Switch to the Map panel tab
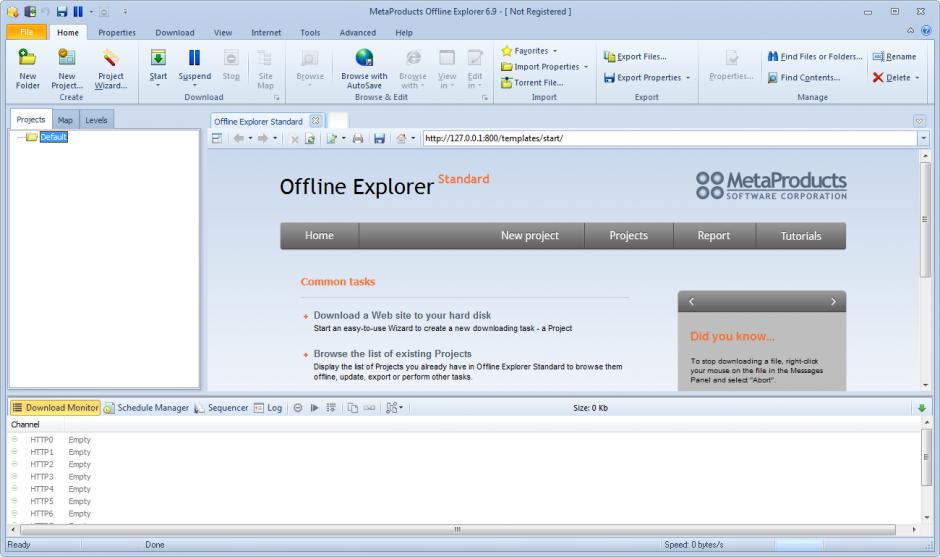Image resolution: width=940 pixels, height=557 pixels. coord(65,120)
